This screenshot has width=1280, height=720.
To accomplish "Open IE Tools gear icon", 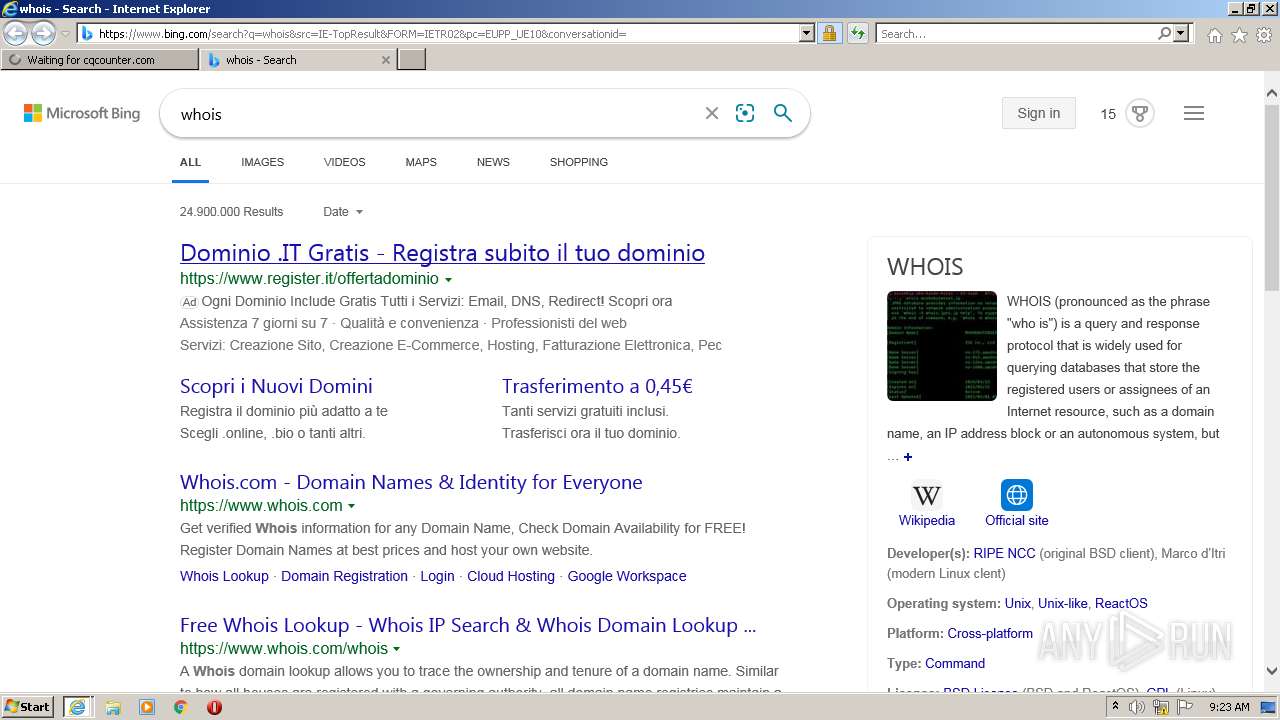I will [1264, 35].
